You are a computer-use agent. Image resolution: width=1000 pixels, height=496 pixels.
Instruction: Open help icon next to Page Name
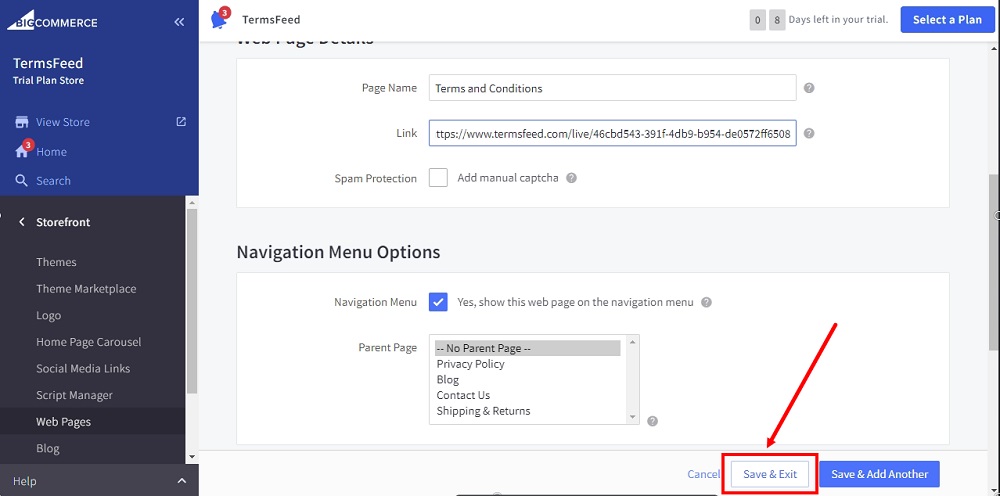coord(809,88)
